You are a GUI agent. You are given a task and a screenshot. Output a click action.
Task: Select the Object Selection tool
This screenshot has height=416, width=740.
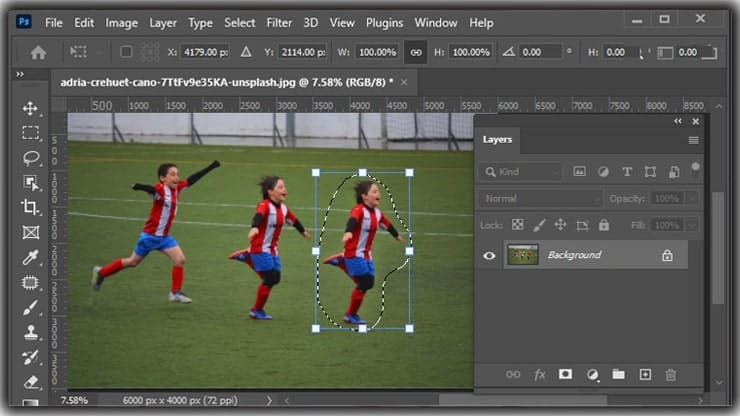(x=31, y=183)
